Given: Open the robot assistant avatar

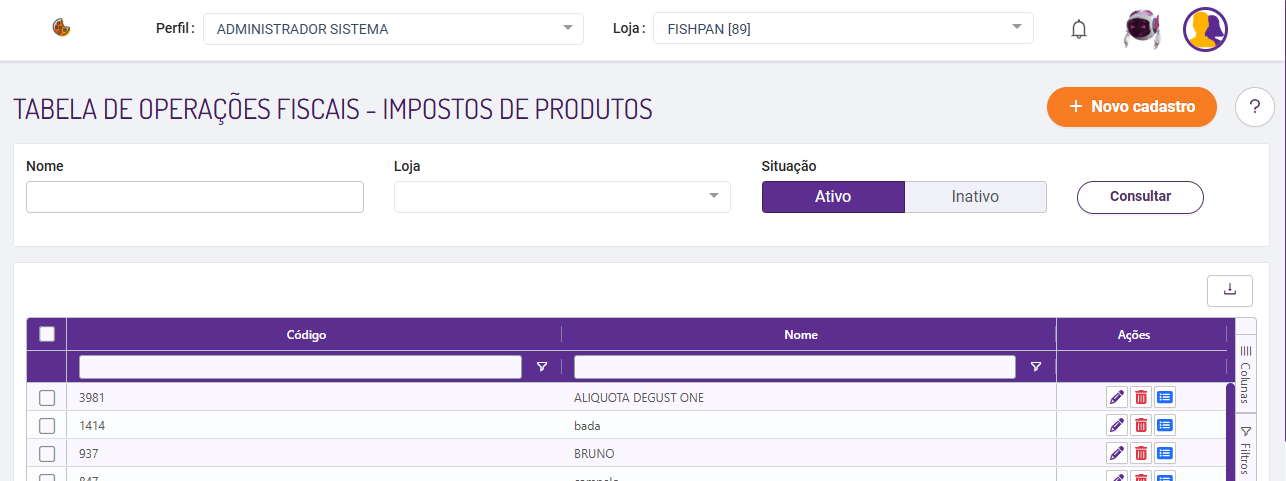Looking at the screenshot, I should point(1141,29).
